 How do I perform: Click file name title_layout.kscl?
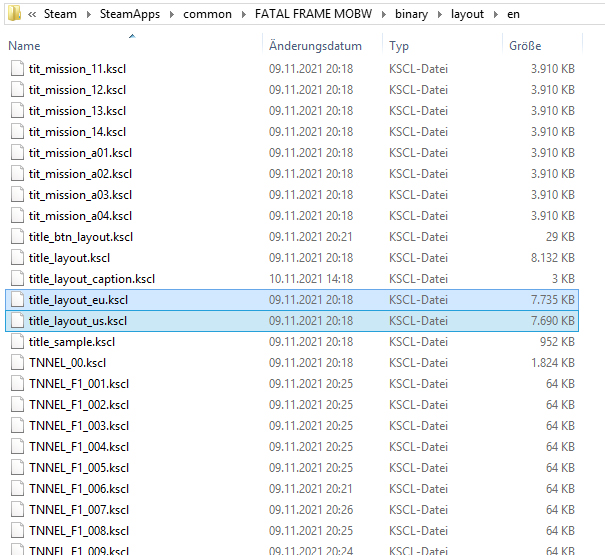click(69, 258)
